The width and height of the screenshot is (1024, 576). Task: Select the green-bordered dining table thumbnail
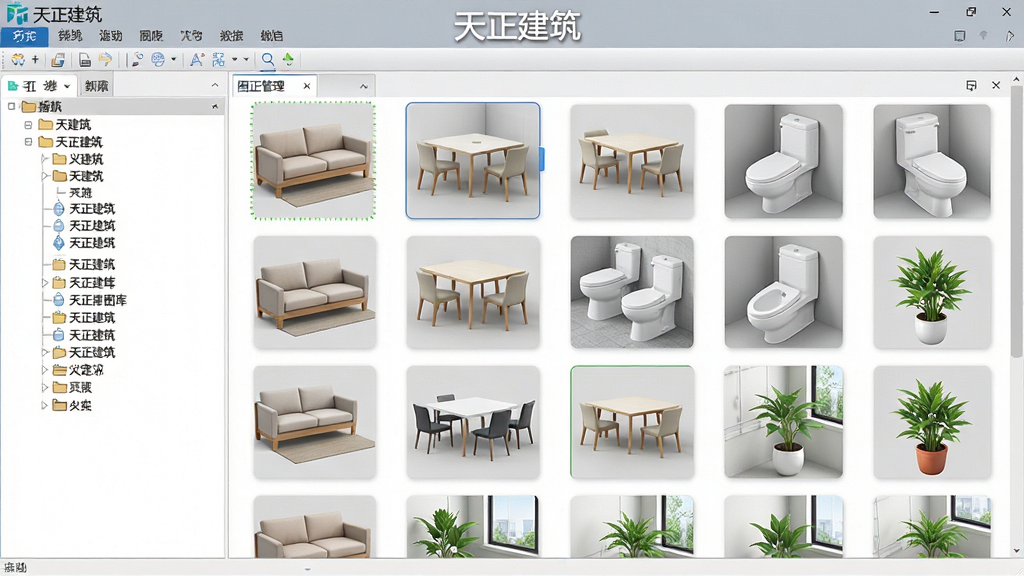[x=632, y=423]
